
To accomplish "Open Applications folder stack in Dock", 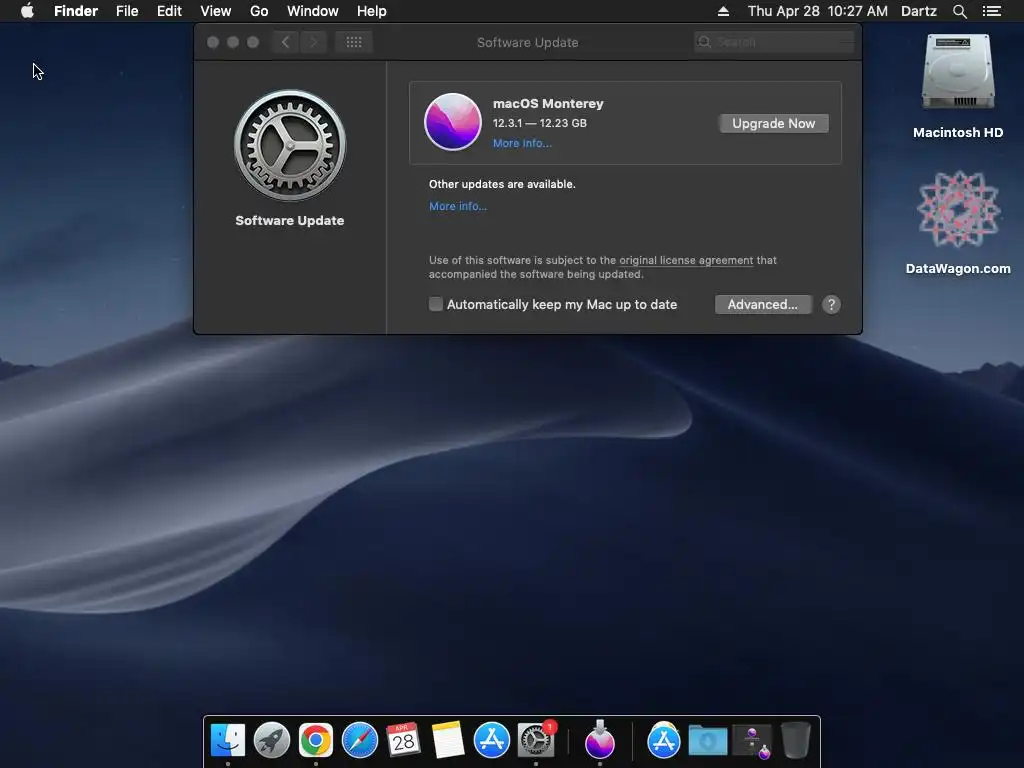I will tap(664, 740).
